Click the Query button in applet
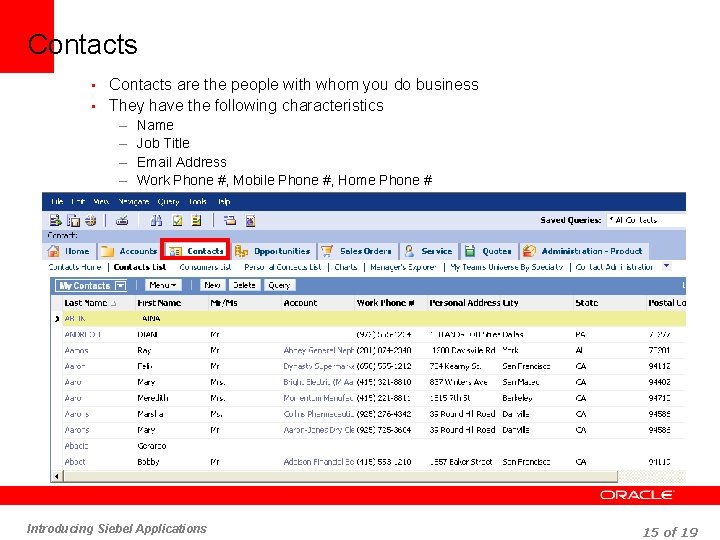This screenshot has width=720, height=540. [279, 285]
